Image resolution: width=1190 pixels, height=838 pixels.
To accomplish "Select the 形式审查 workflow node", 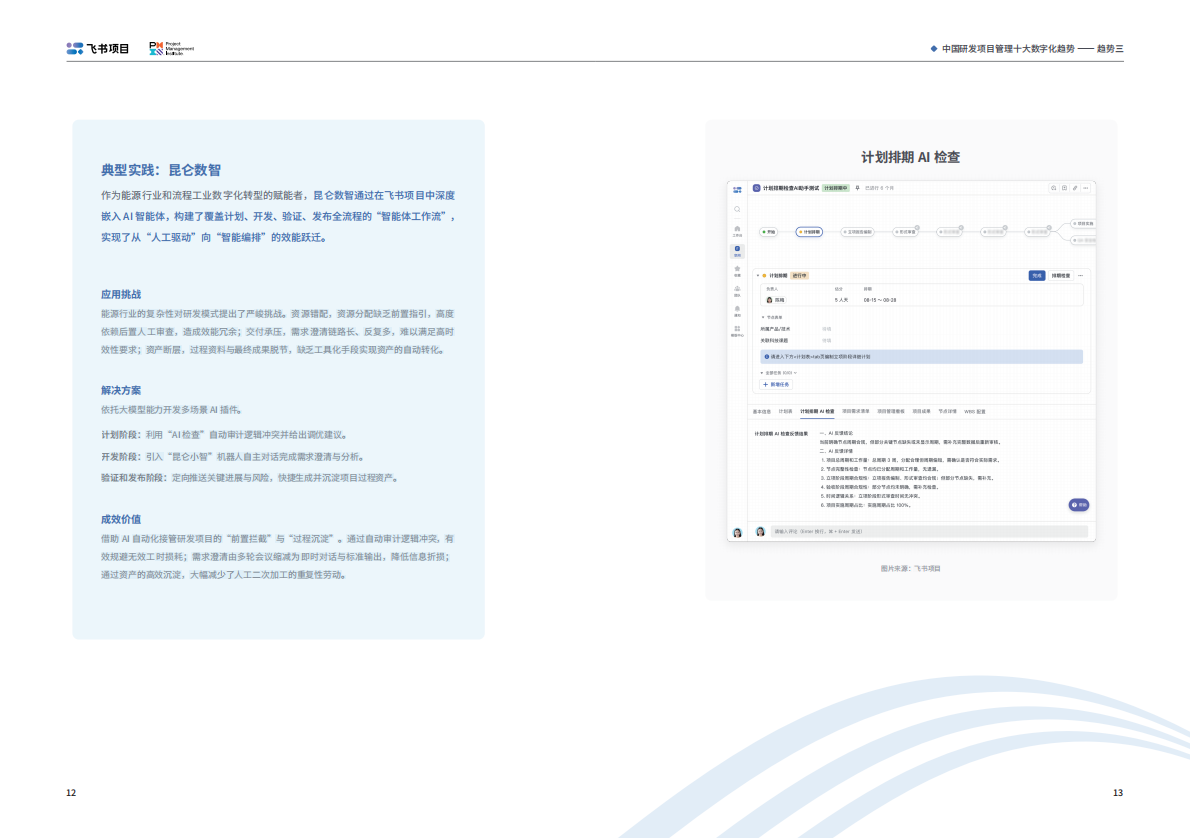I will point(905,232).
